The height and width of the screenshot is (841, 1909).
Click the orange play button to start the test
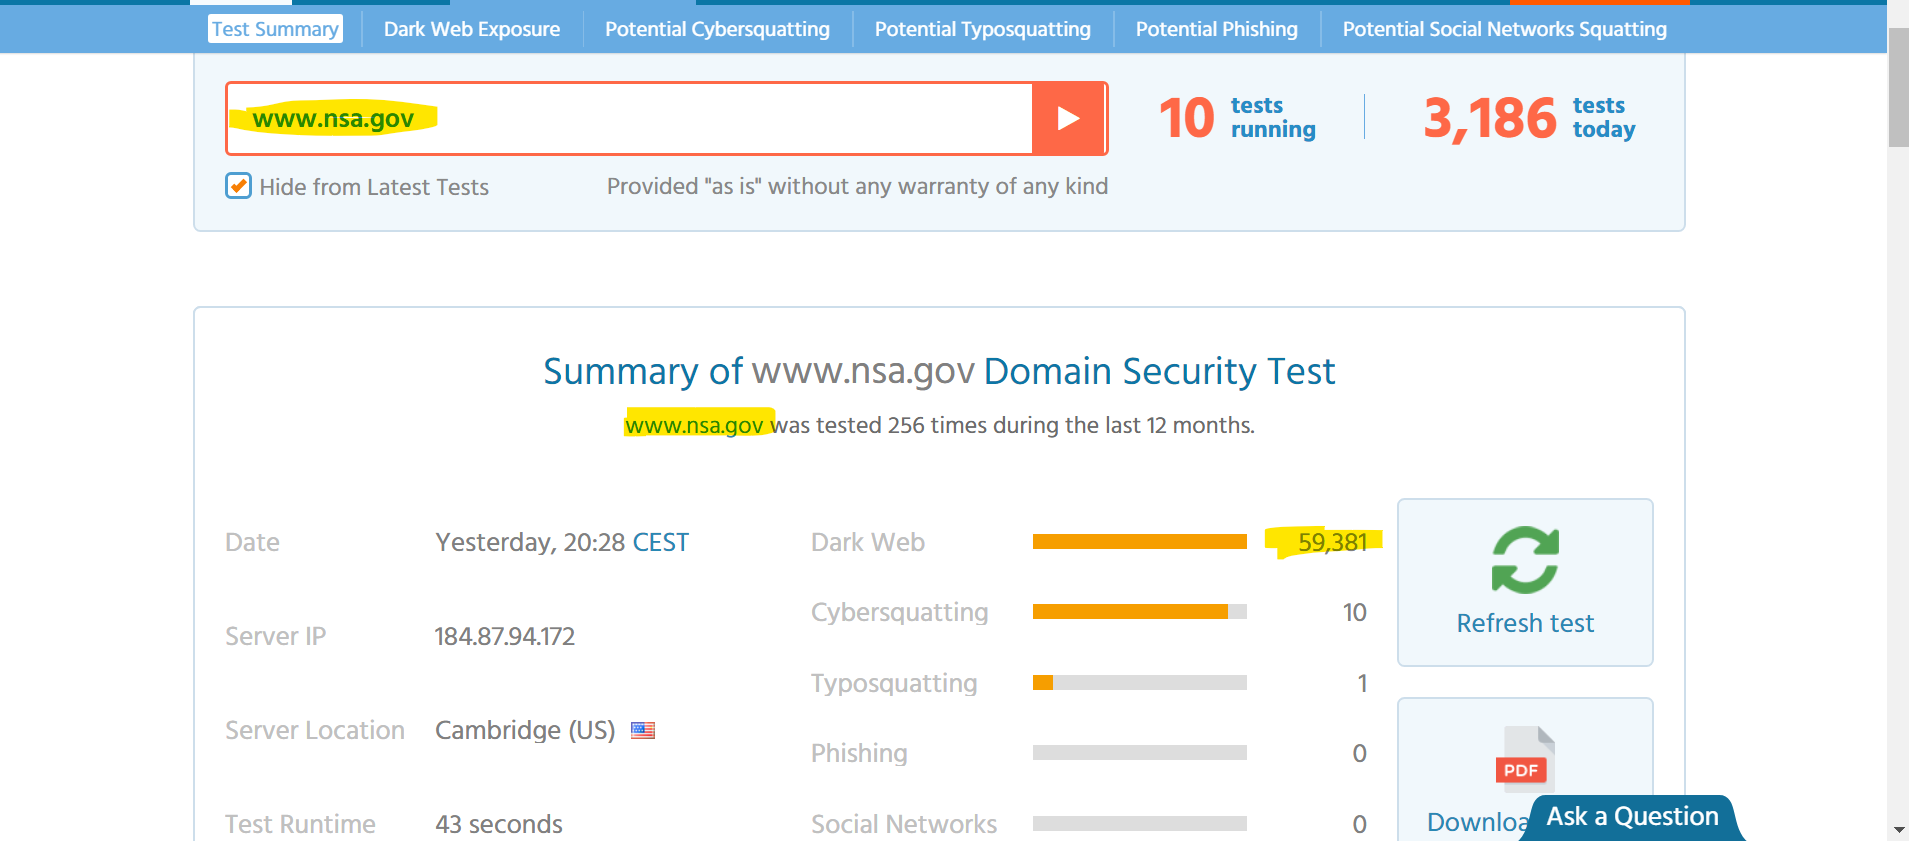[x=1068, y=118]
